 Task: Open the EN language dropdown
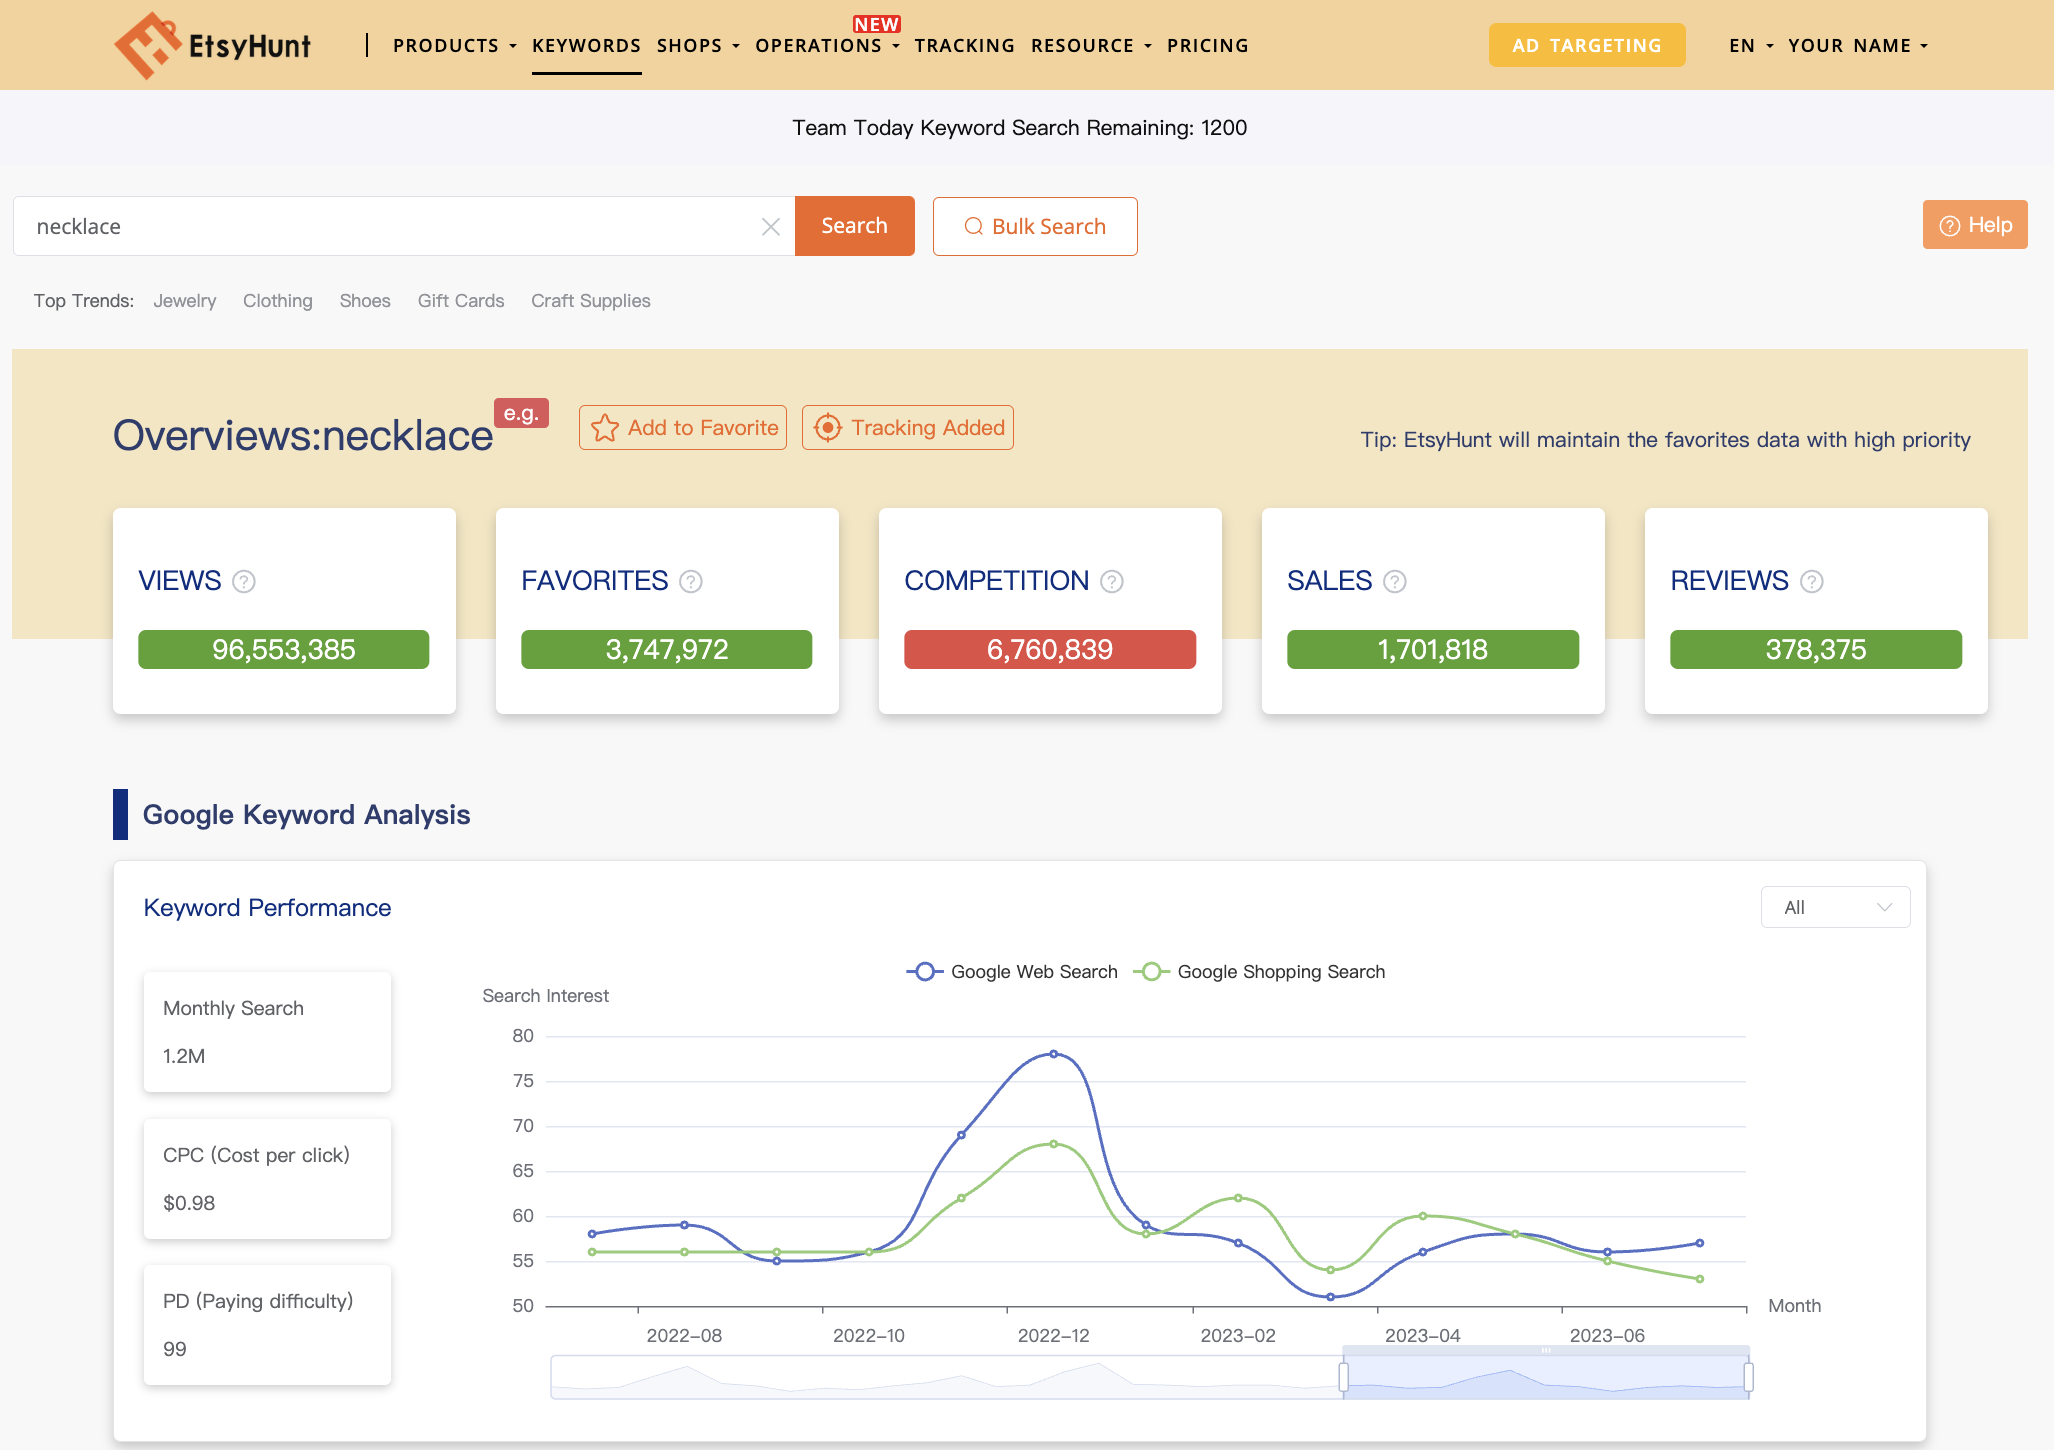pos(1750,46)
